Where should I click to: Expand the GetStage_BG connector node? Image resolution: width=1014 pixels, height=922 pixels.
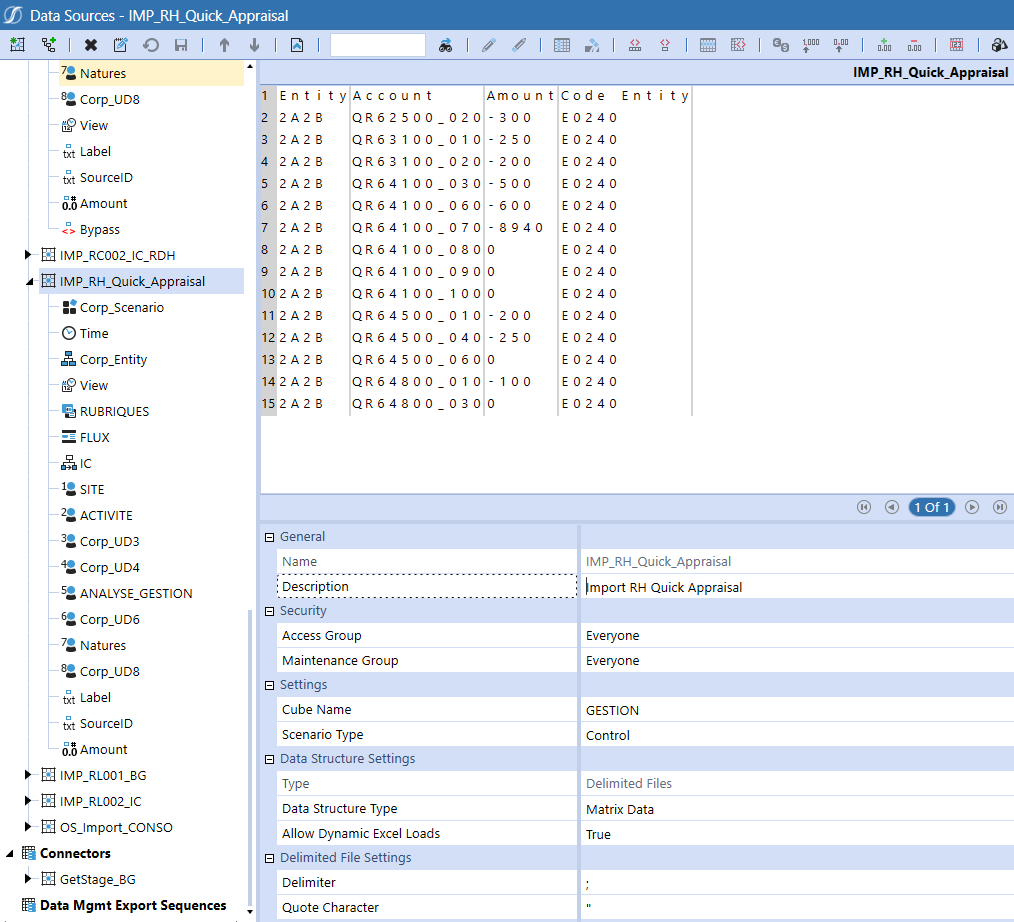click(28, 879)
